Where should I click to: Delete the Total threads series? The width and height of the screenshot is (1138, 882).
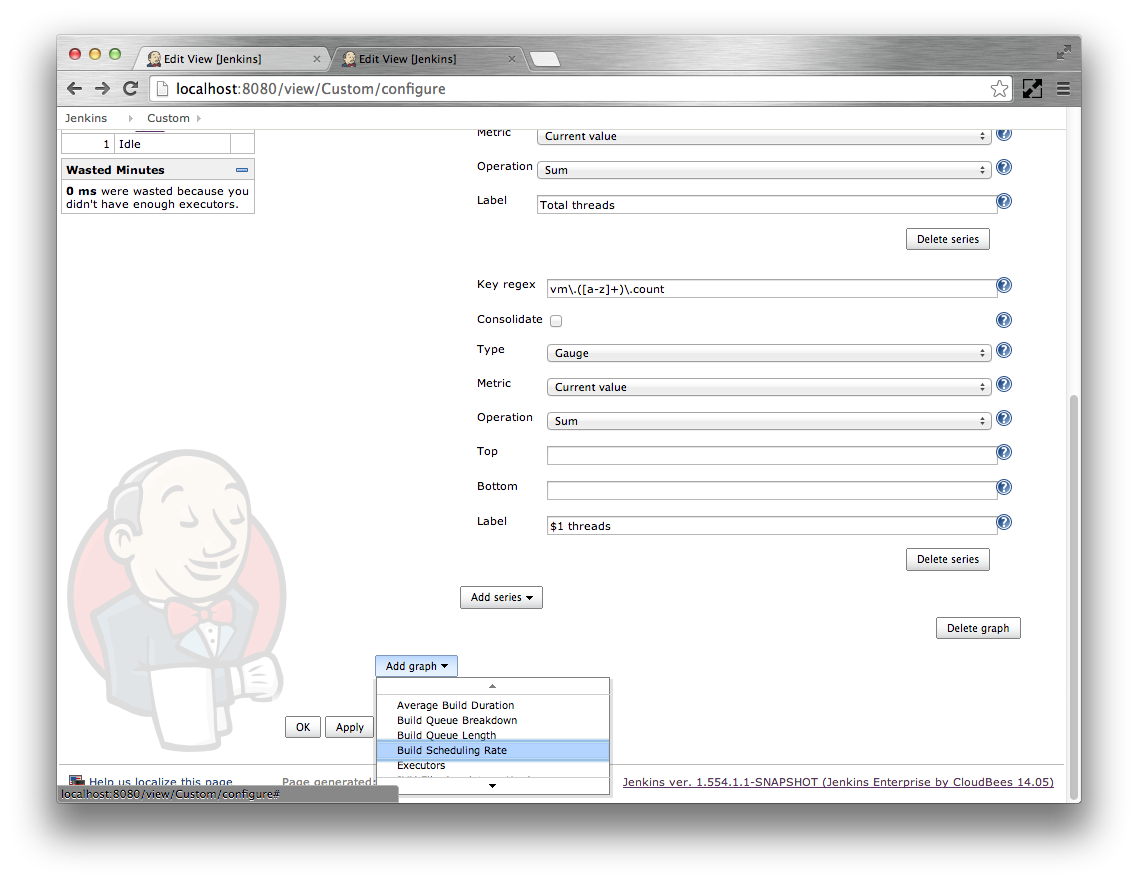[x=947, y=239]
